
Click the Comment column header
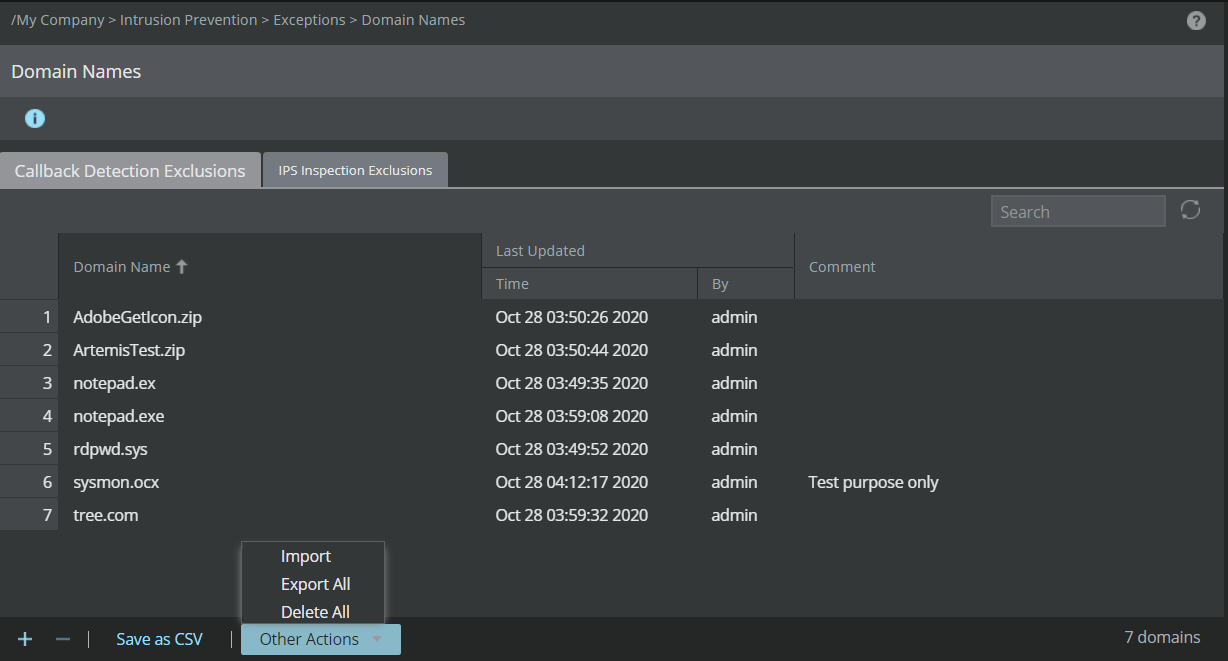click(1009, 267)
